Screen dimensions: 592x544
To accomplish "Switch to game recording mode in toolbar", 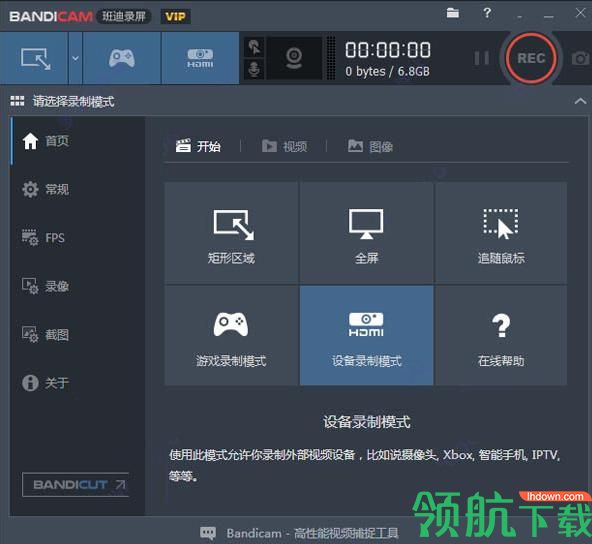I will pos(122,58).
